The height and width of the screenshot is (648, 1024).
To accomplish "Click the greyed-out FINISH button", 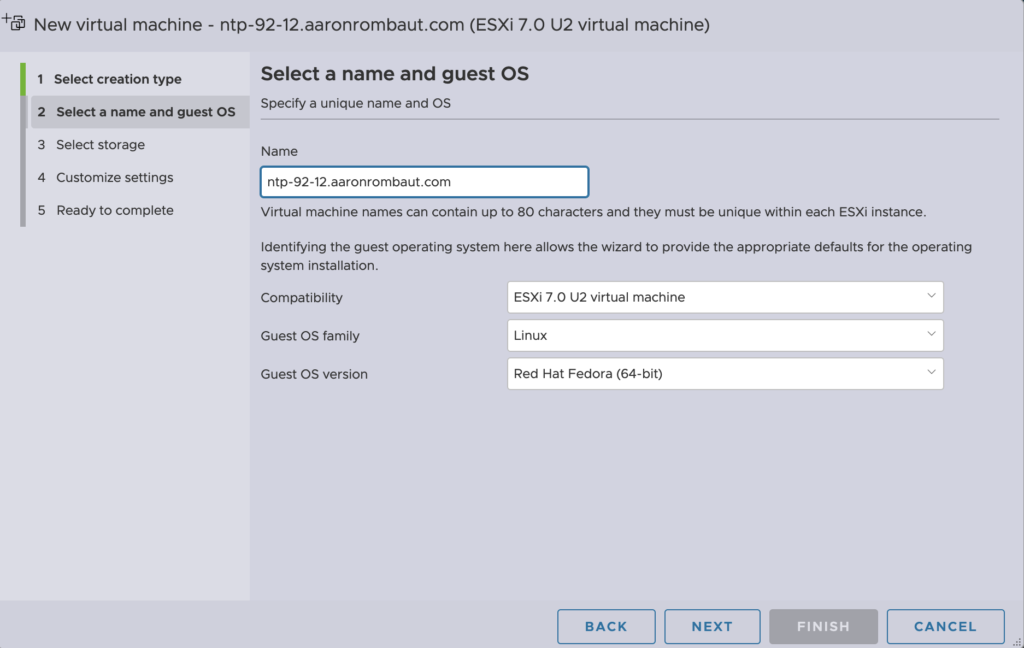I will tap(823, 626).
